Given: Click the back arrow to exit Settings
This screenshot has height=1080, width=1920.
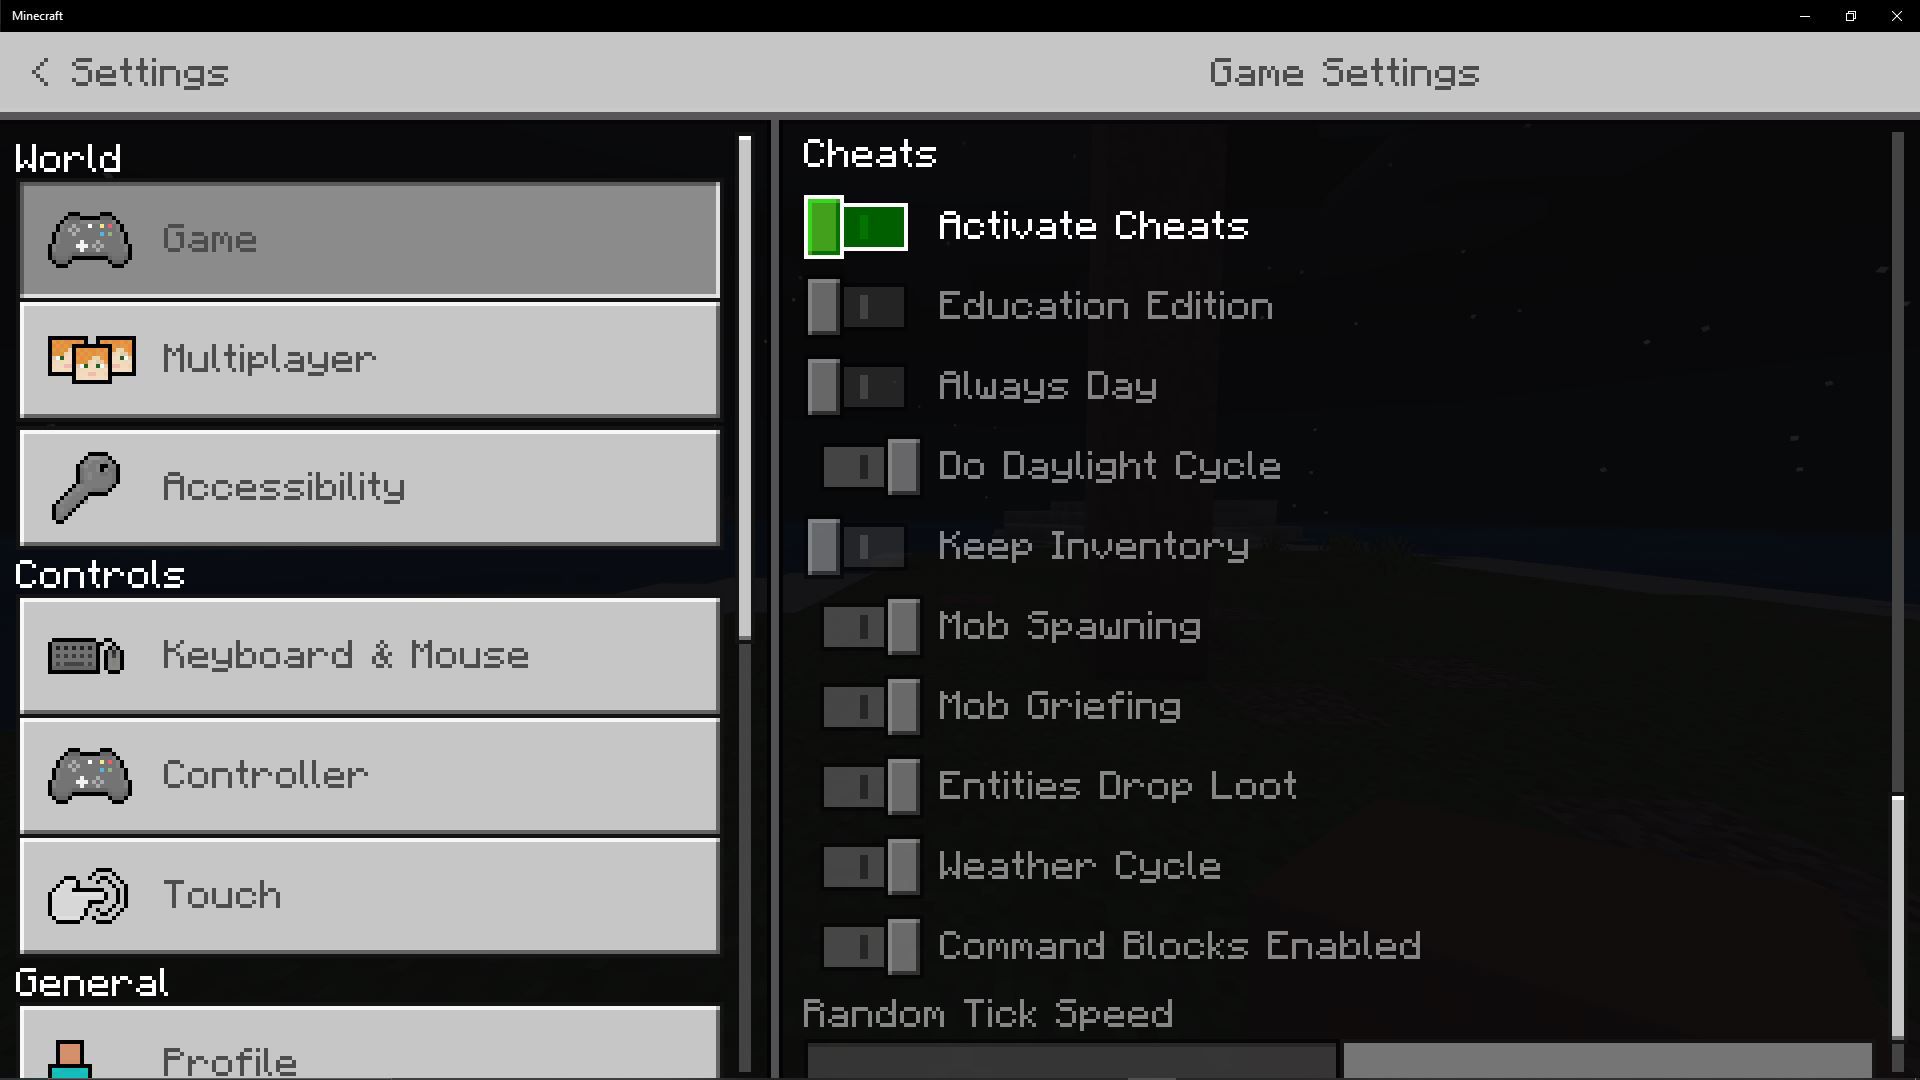Looking at the screenshot, I should 40,71.
